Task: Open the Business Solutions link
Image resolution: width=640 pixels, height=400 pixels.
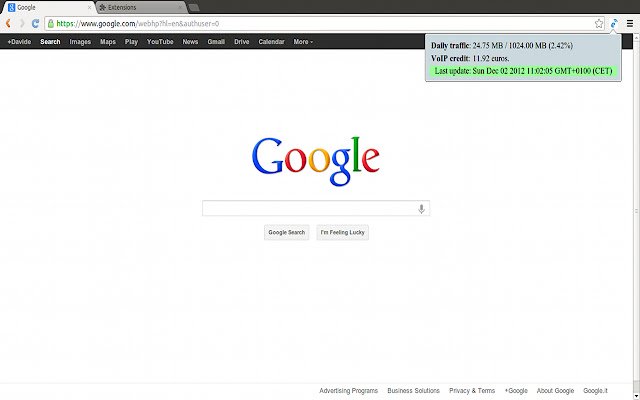Action: (x=413, y=391)
